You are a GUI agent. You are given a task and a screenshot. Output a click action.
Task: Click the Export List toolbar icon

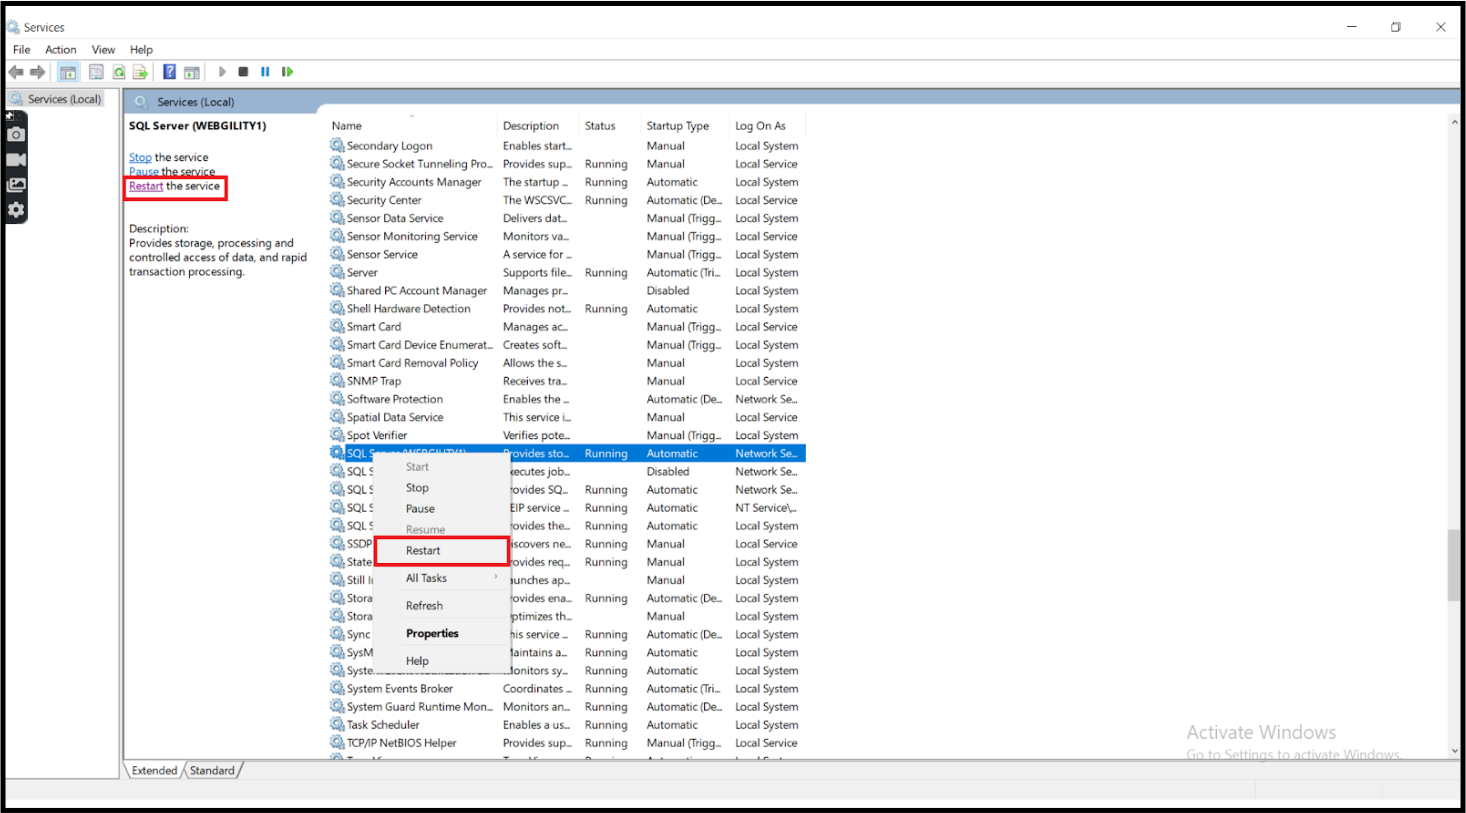140,72
